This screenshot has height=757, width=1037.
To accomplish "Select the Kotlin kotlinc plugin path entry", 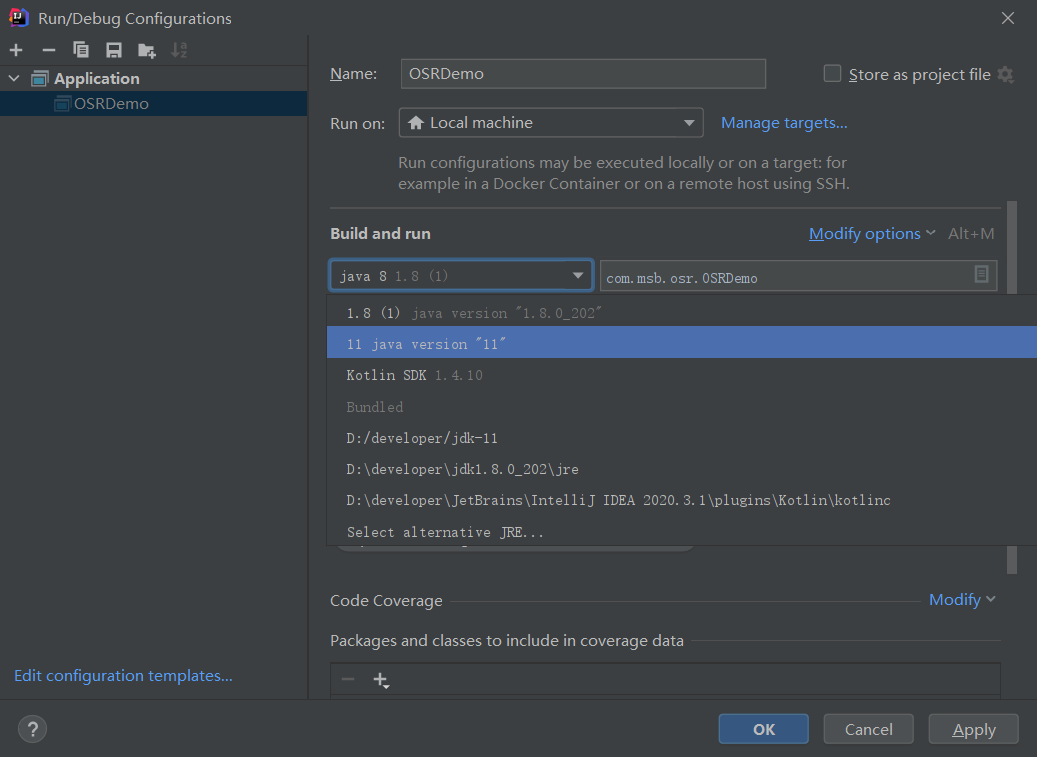I will click(682, 500).
